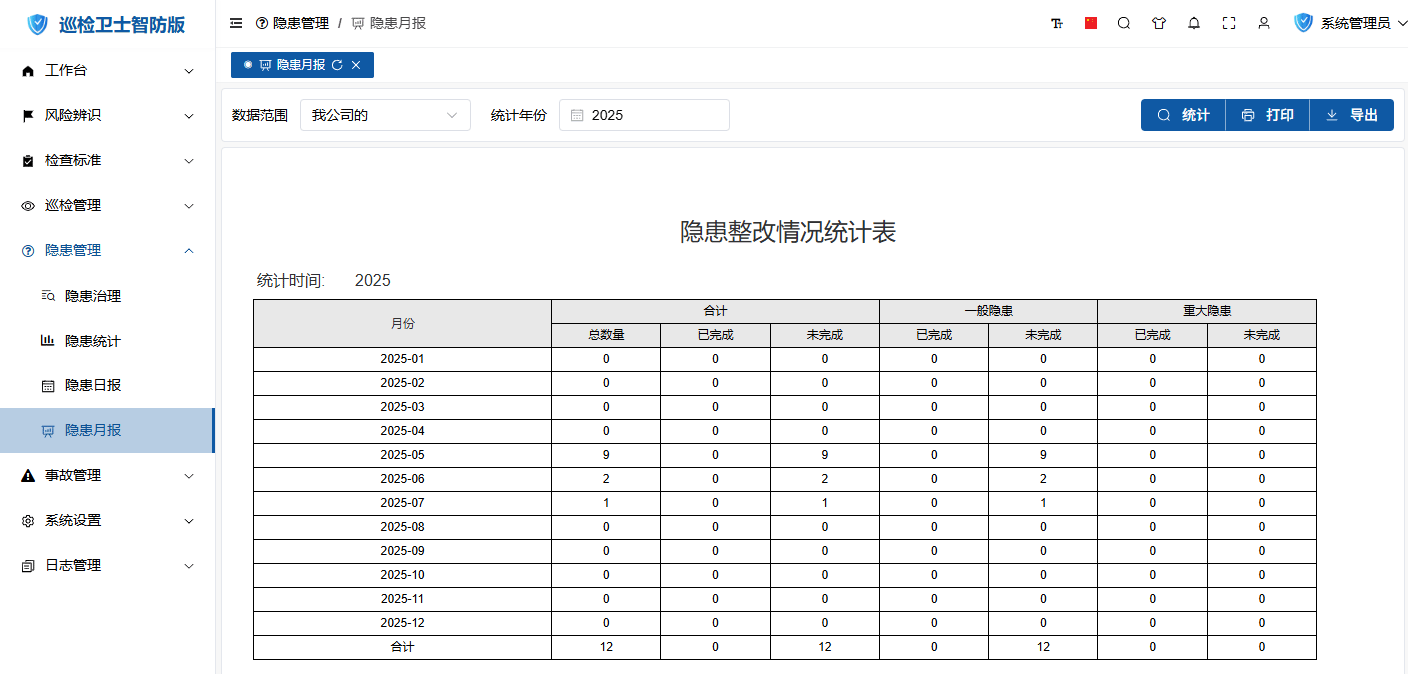This screenshot has width=1408, height=674.
Task: Click the 2025-07 row label
Action: (x=402, y=503)
